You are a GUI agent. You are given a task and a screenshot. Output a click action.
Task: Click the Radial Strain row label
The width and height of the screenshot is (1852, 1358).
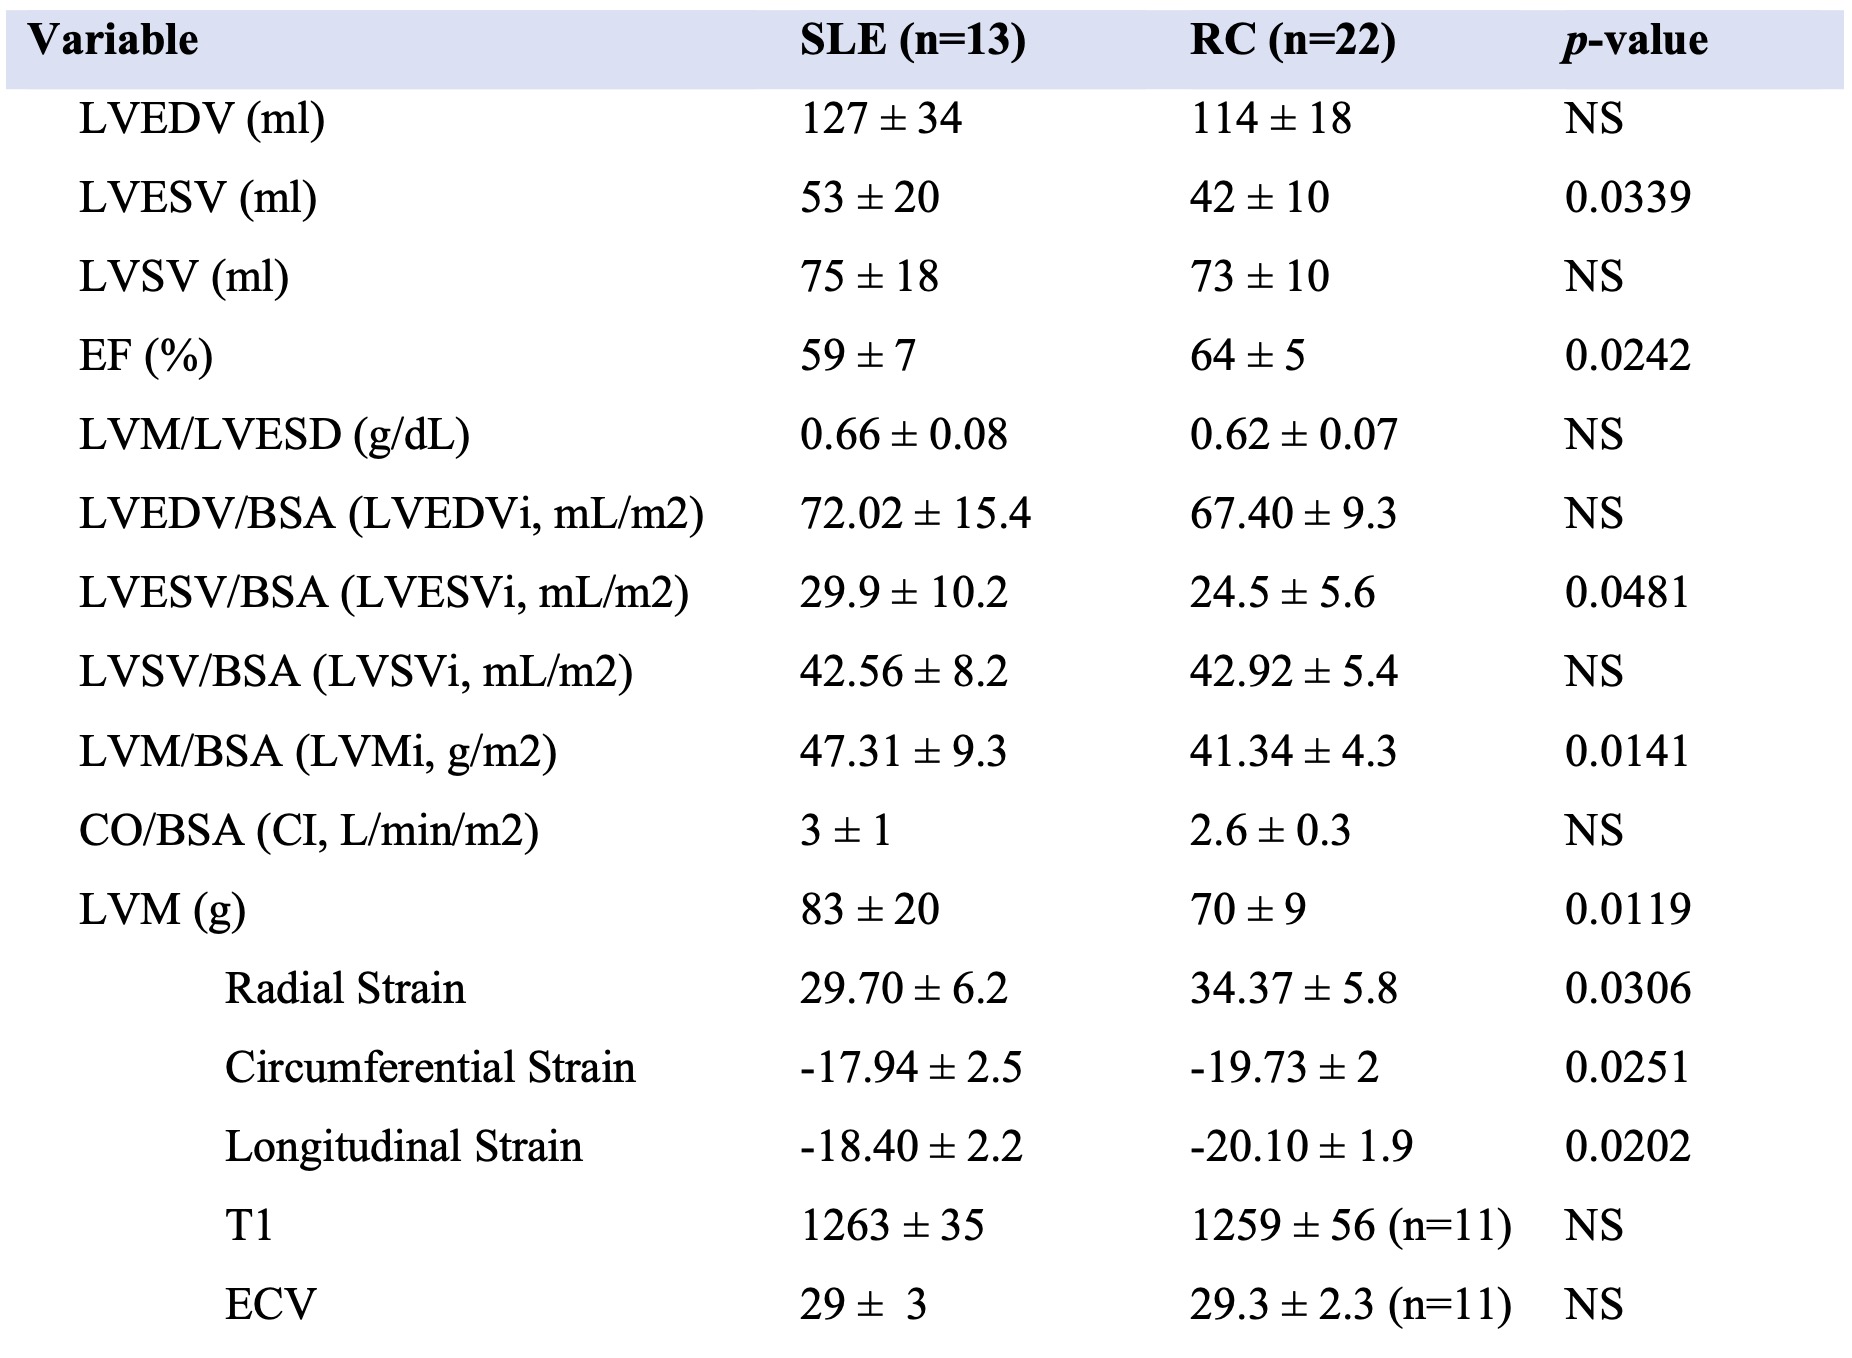tap(345, 988)
